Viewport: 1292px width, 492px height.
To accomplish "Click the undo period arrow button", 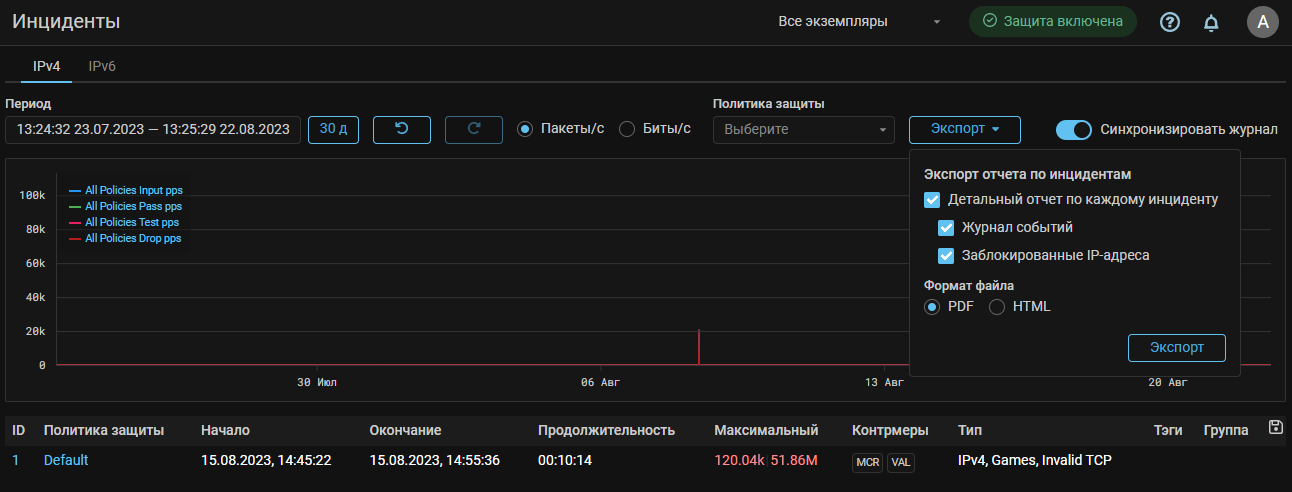I will (x=402, y=129).
